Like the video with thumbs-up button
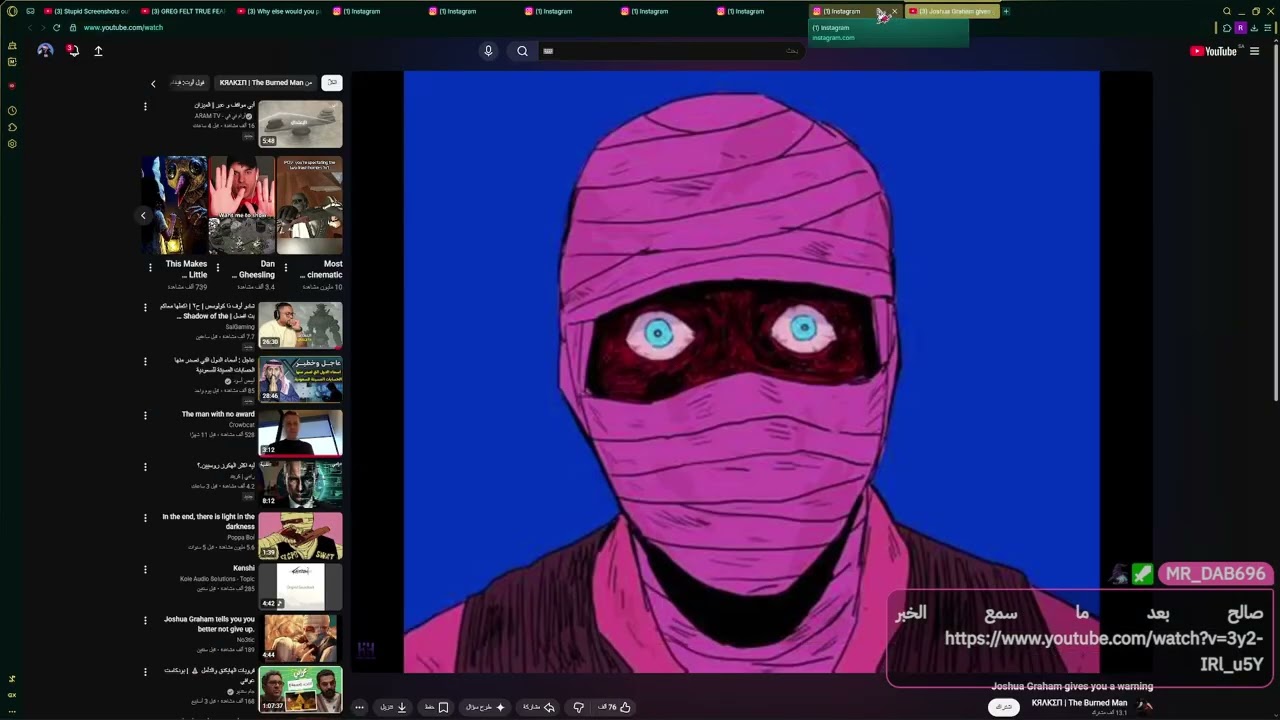 coord(616,707)
